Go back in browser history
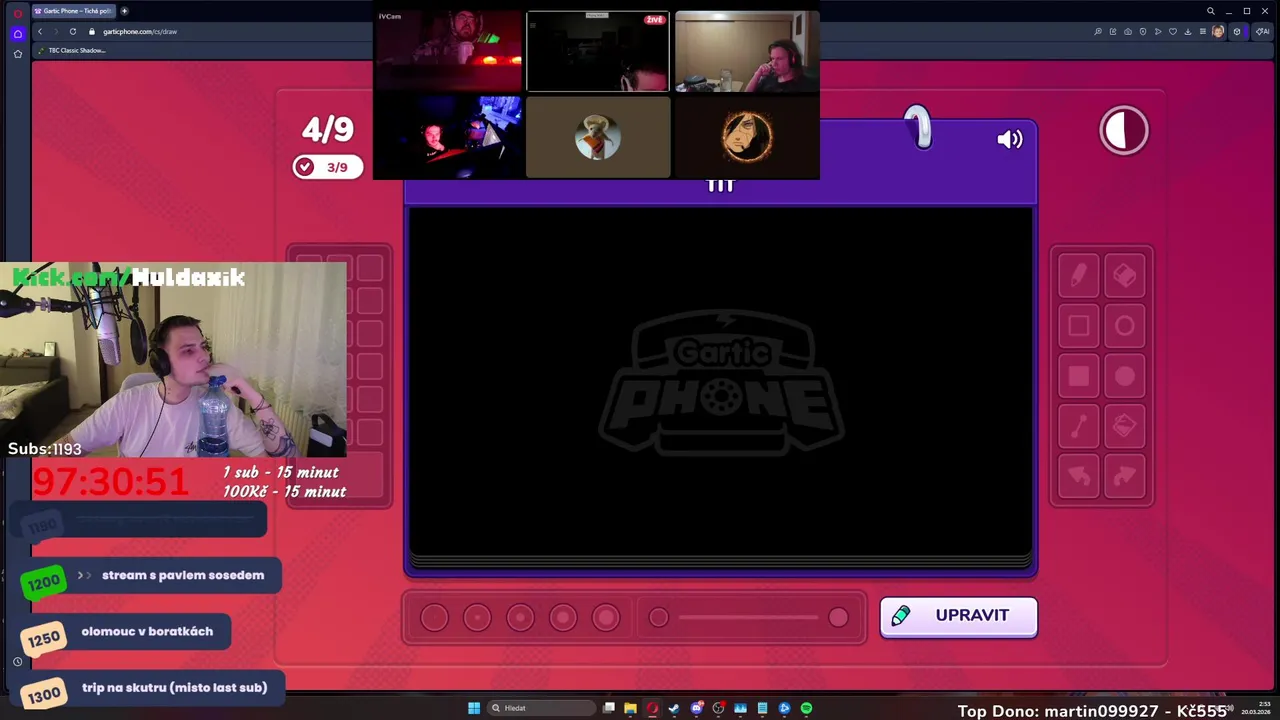Image resolution: width=1280 pixels, height=720 pixels. click(x=40, y=31)
